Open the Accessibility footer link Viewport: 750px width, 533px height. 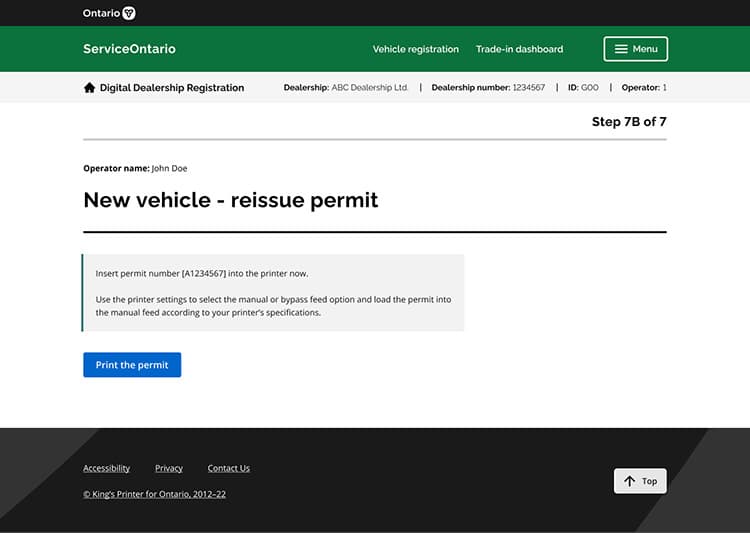click(x=106, y=468)
